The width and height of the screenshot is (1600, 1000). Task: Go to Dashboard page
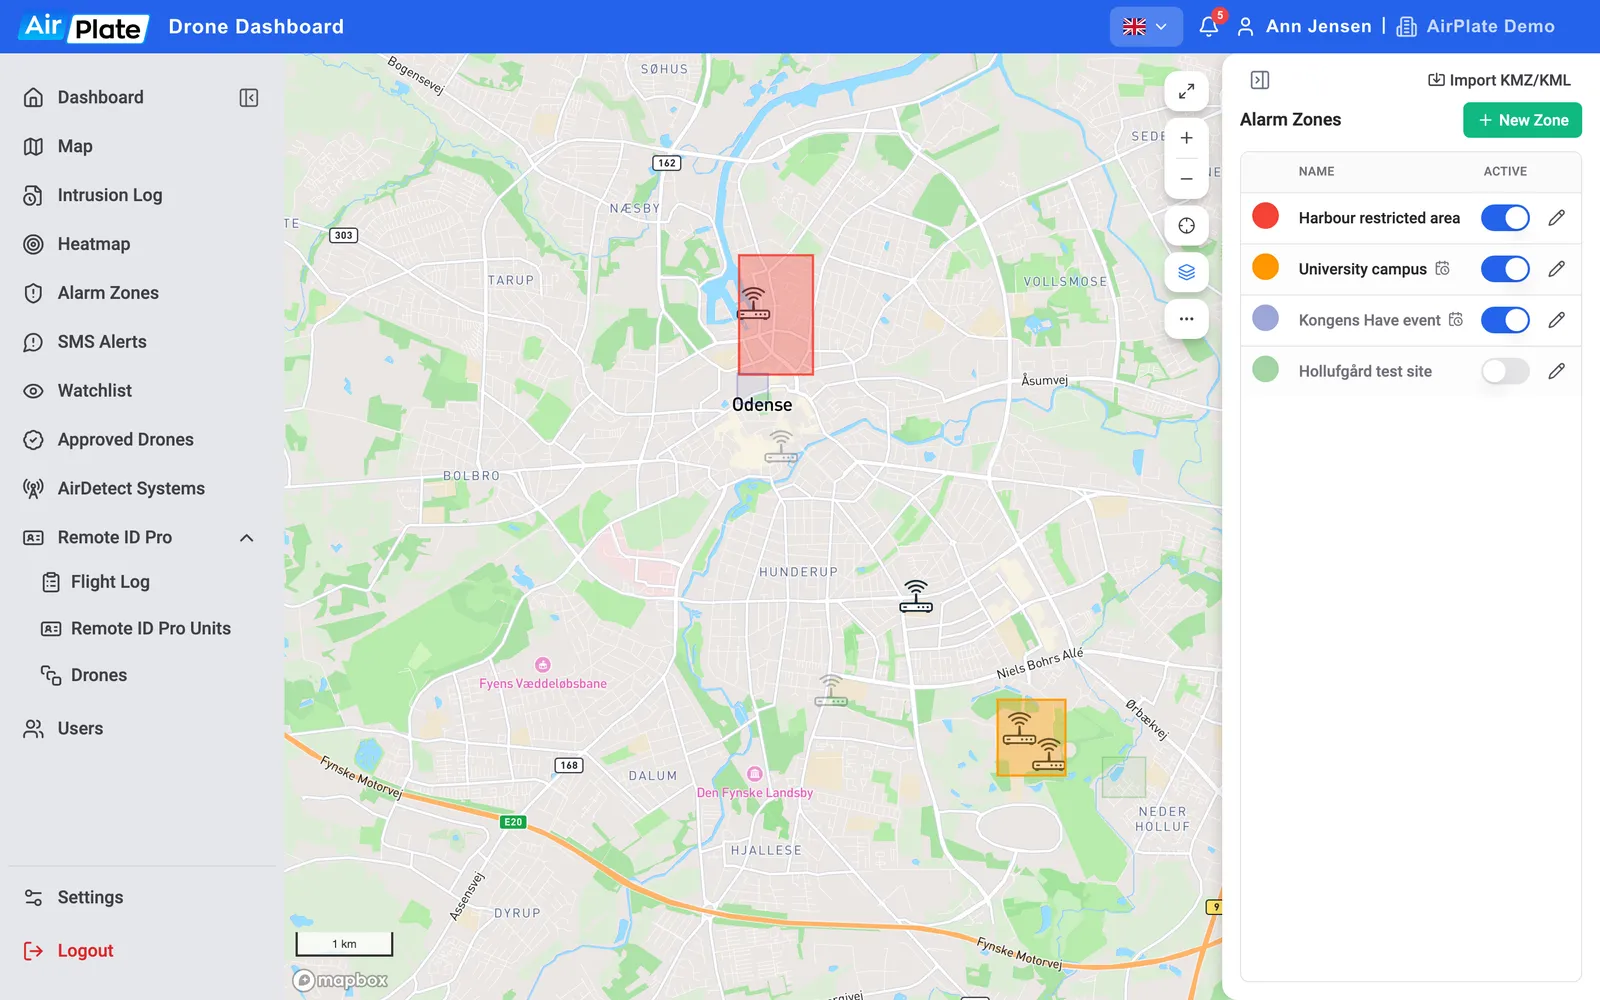(100, 97)
